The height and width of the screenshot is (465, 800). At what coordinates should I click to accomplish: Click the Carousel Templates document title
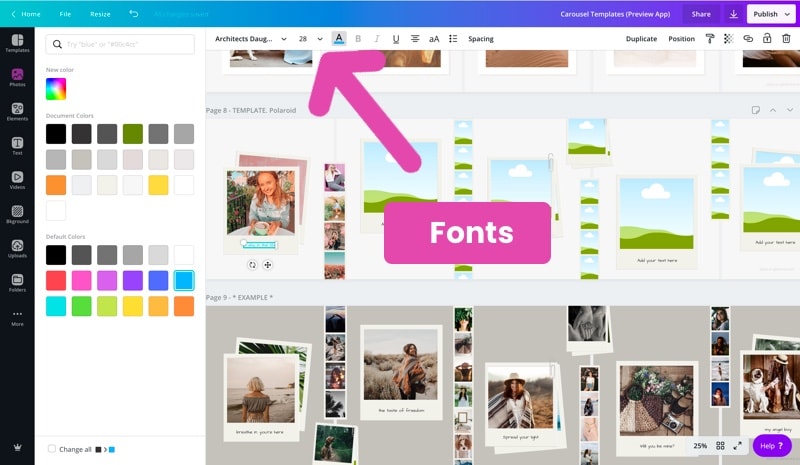(x=615, y=14)
